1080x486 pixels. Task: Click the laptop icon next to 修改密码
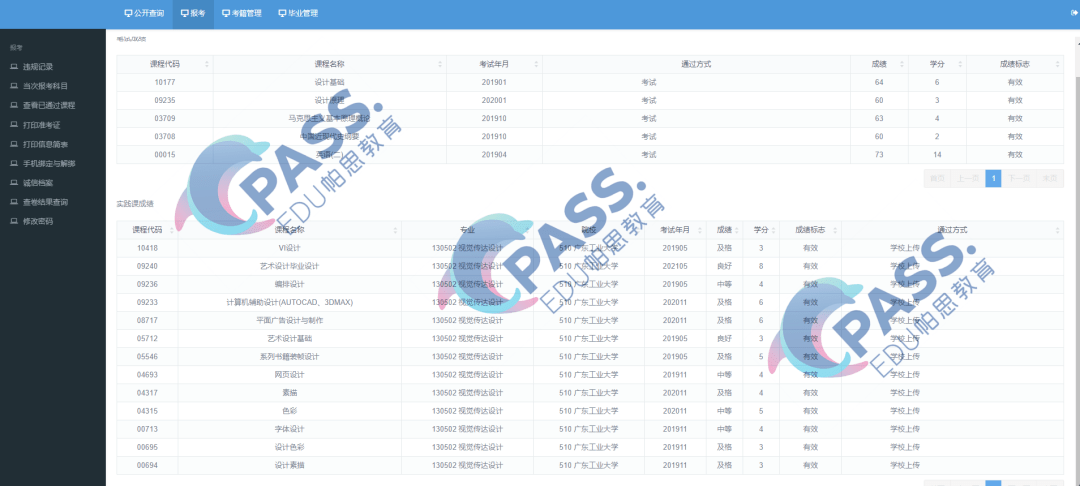(14, 221)
